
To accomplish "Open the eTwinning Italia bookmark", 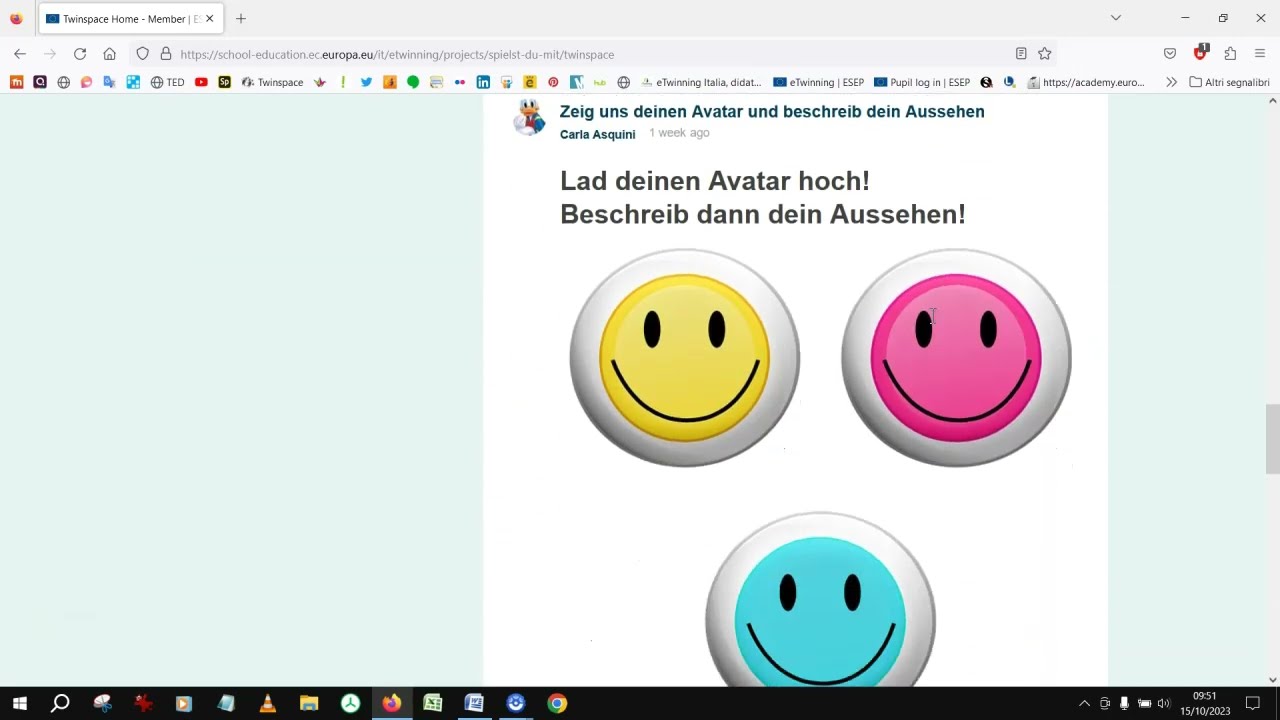I will [701, 82].
